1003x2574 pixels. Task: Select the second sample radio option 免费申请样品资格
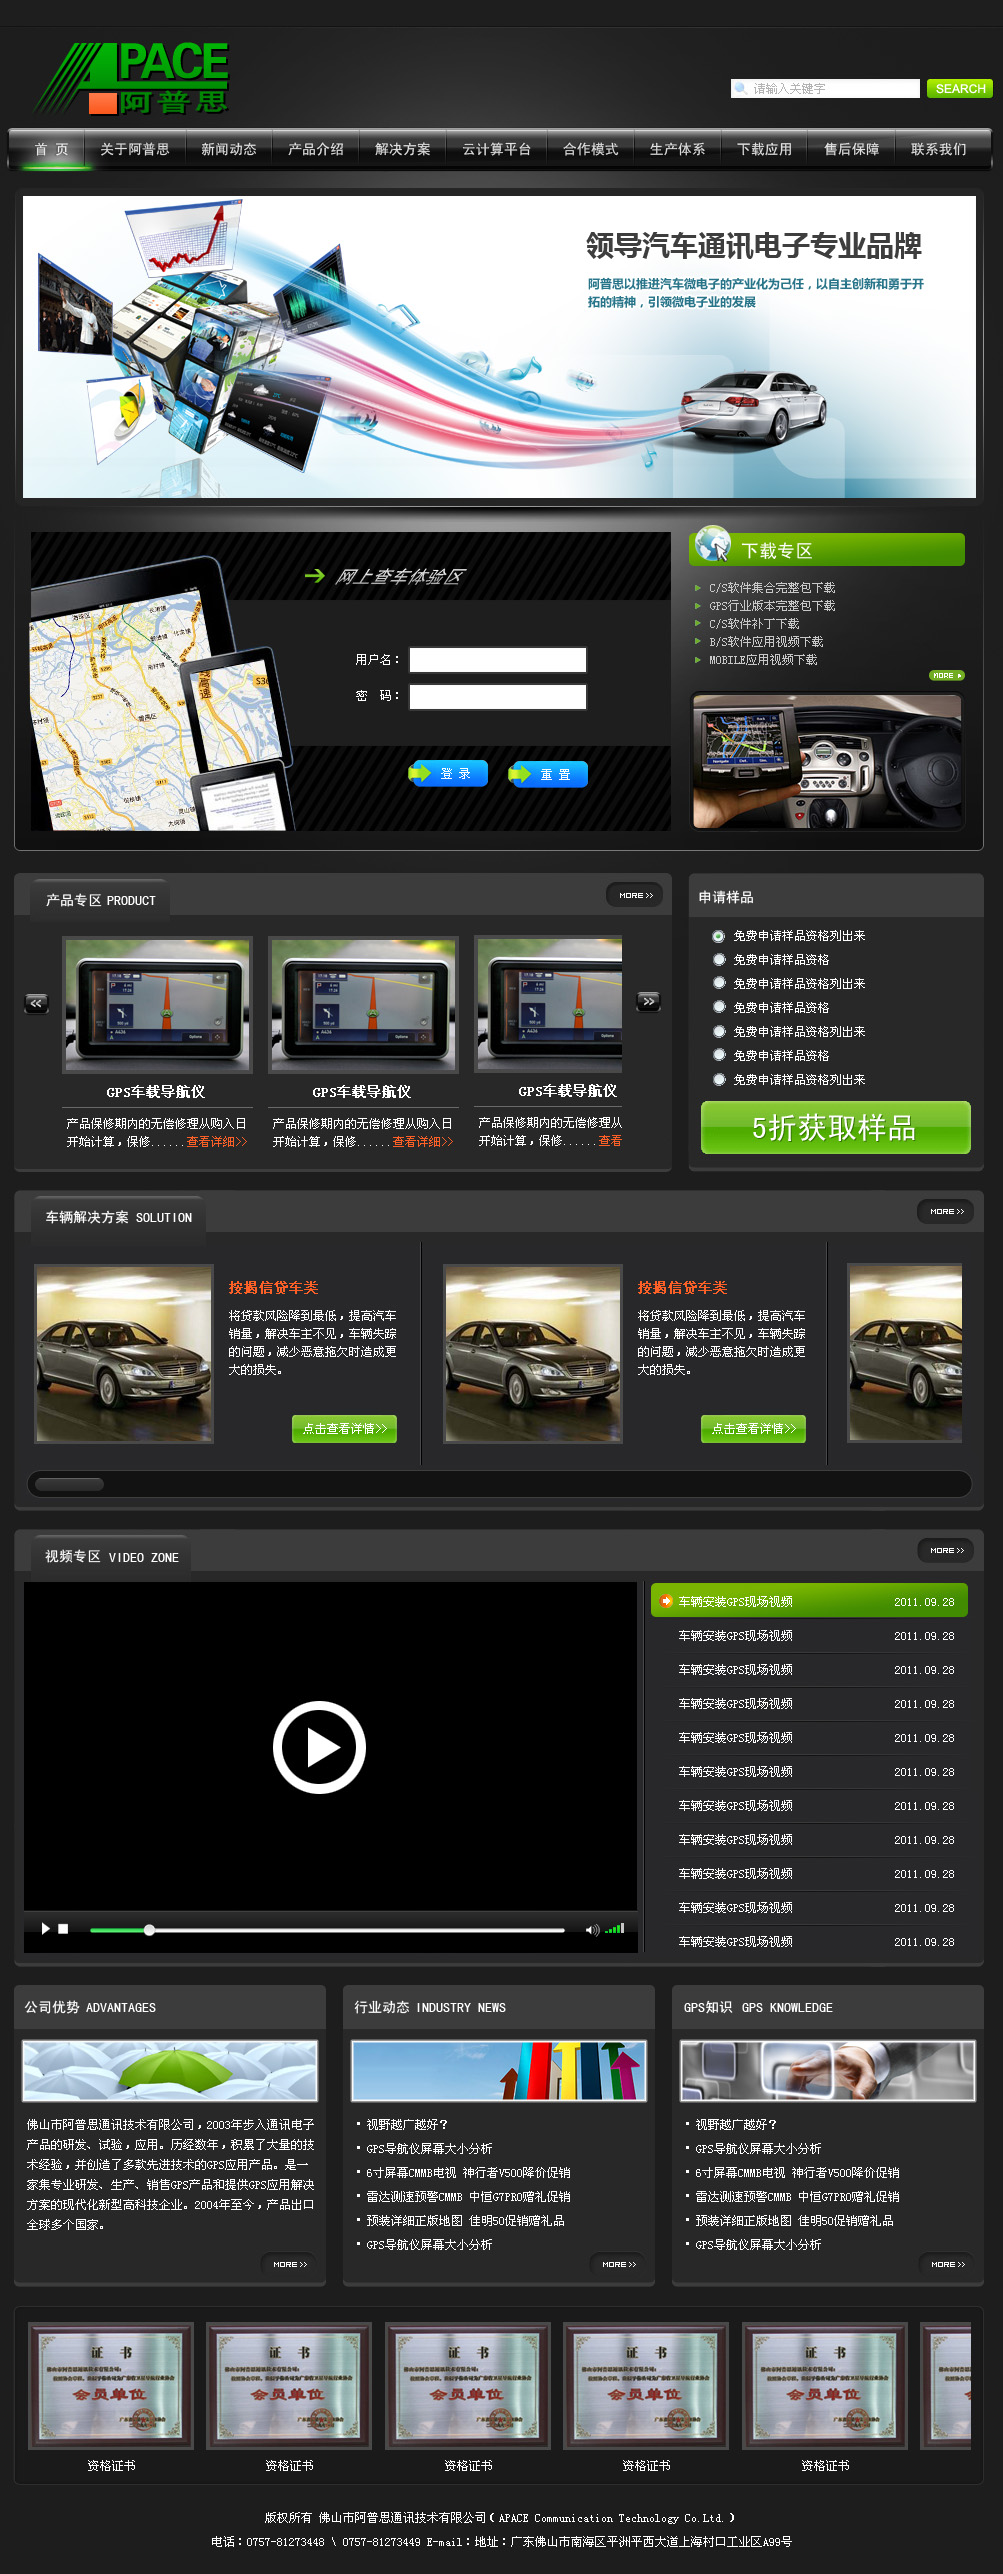[718, 959]
